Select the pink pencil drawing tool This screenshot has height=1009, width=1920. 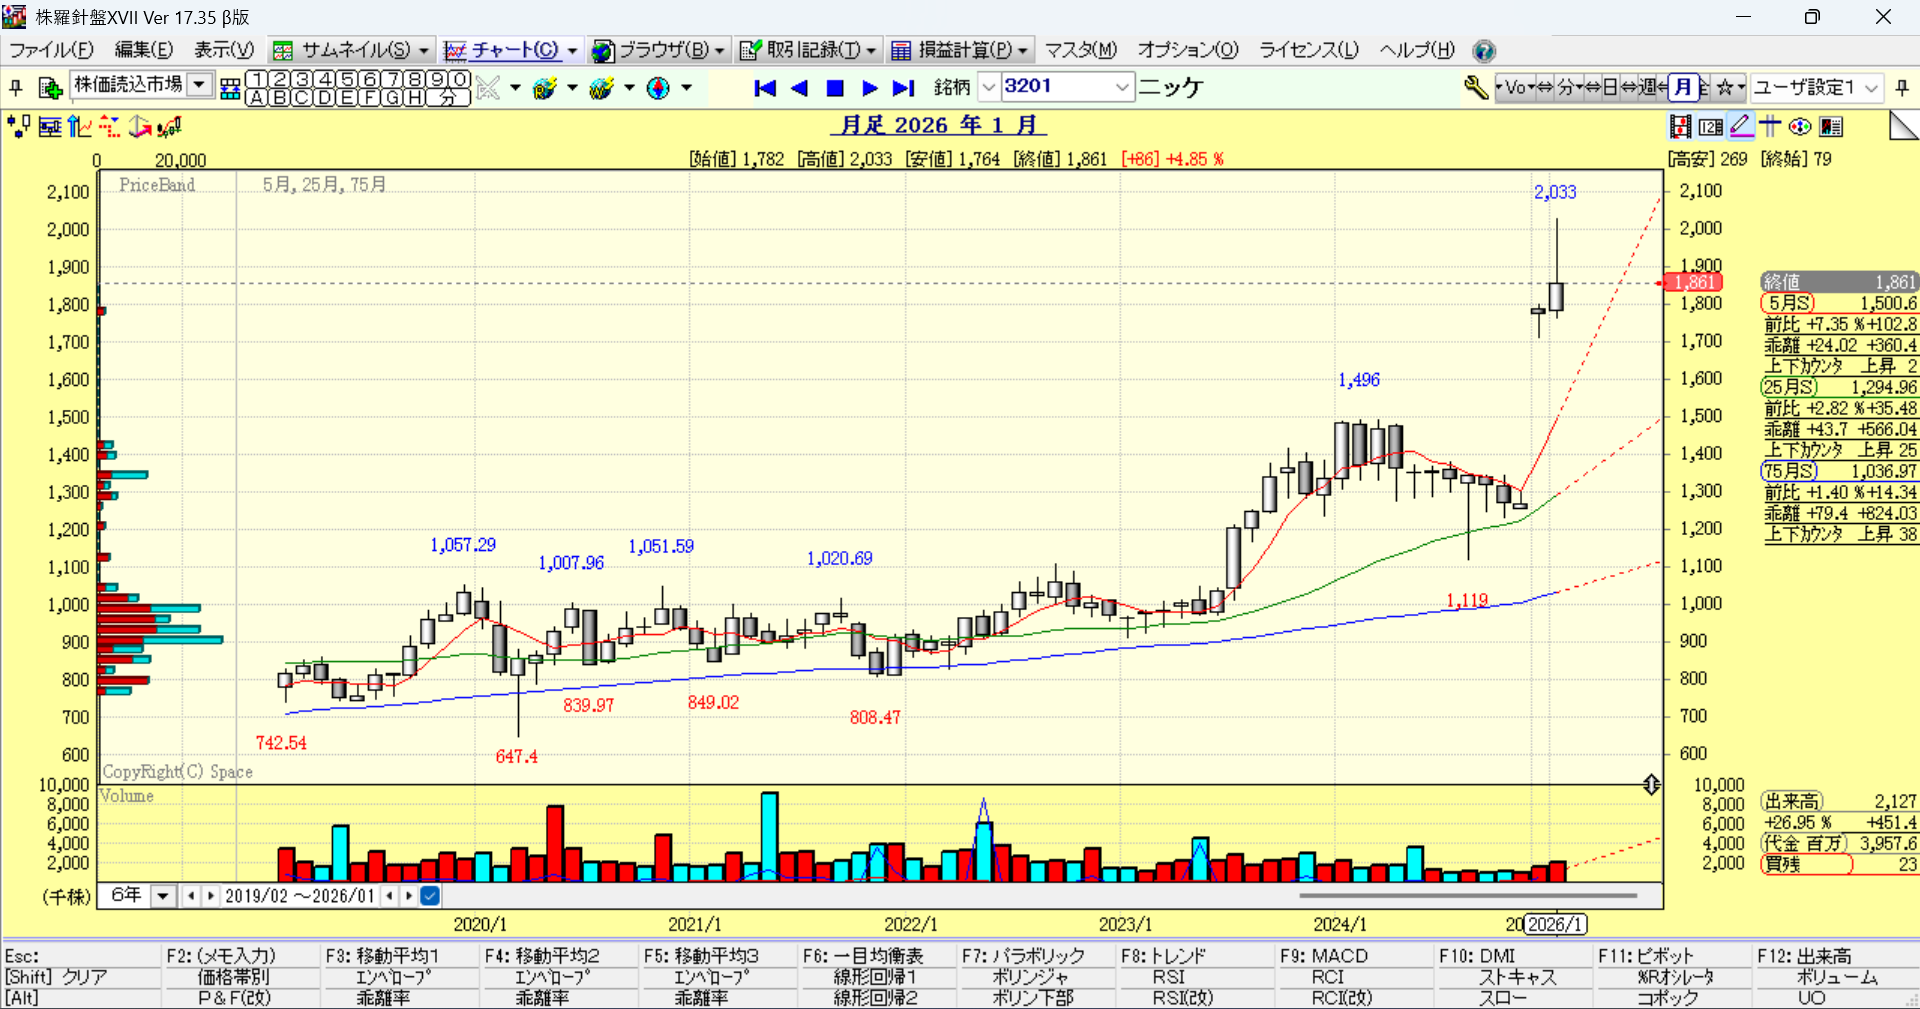coord(1741,126)
